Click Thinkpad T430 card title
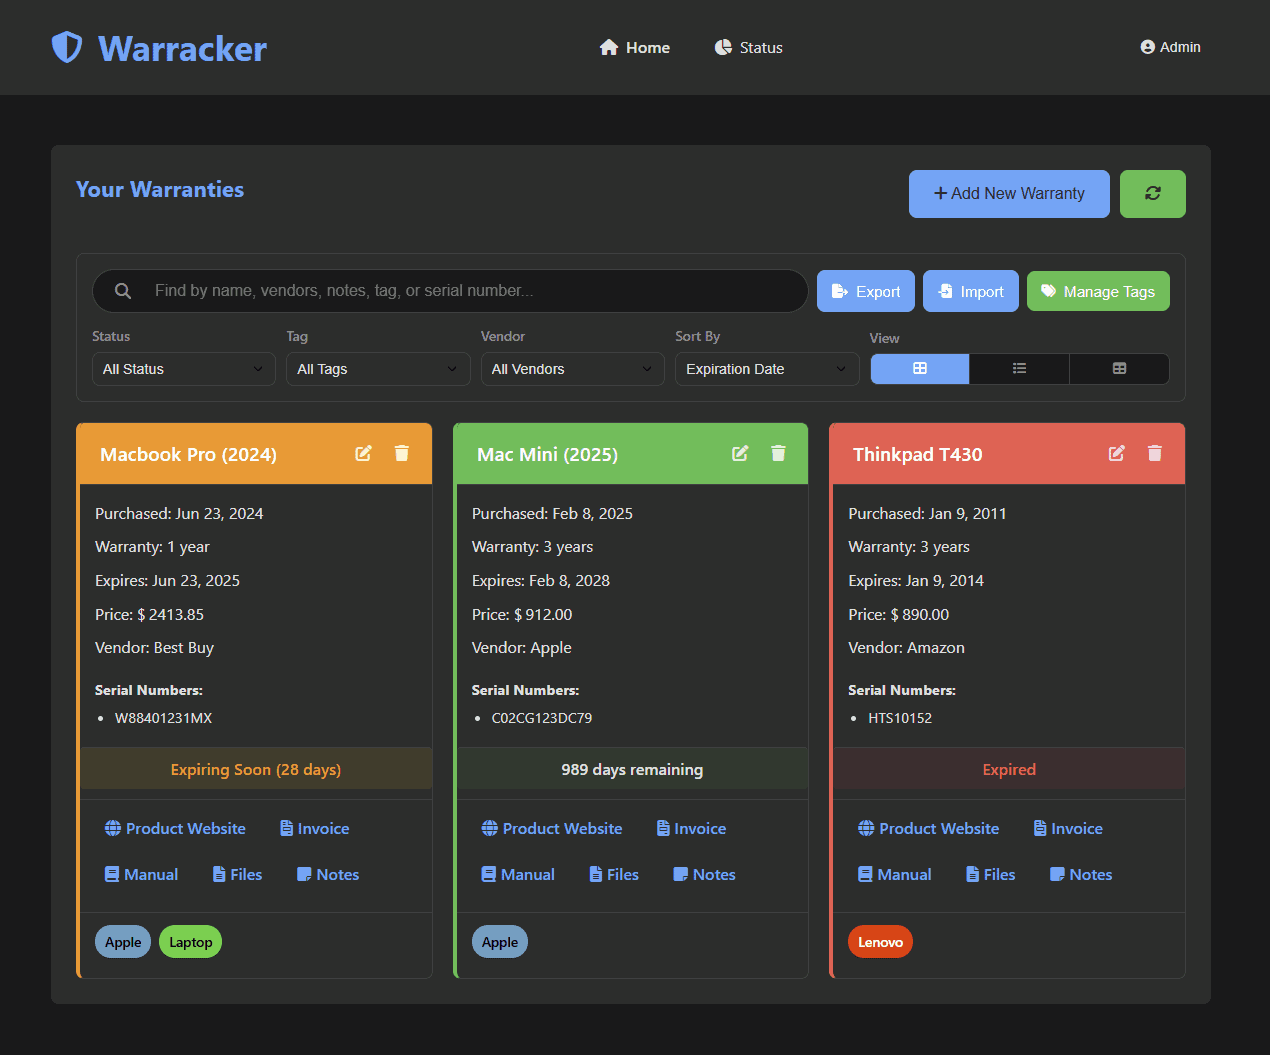 [x=918, y=454]
